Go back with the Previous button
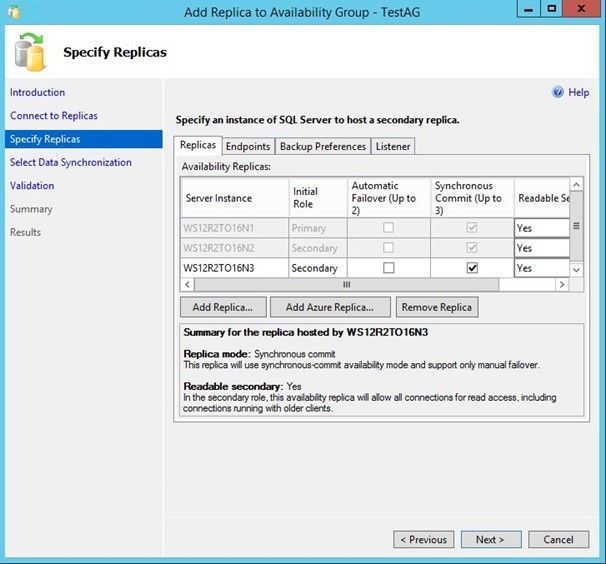The width and height of the screenshot is (606, 564). 424,539
